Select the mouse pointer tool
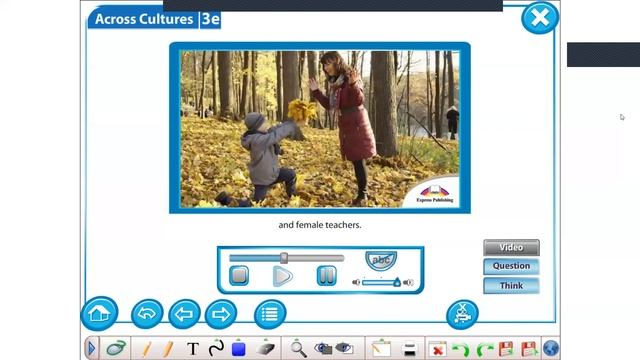640x360 pixels. click(116, 348)
